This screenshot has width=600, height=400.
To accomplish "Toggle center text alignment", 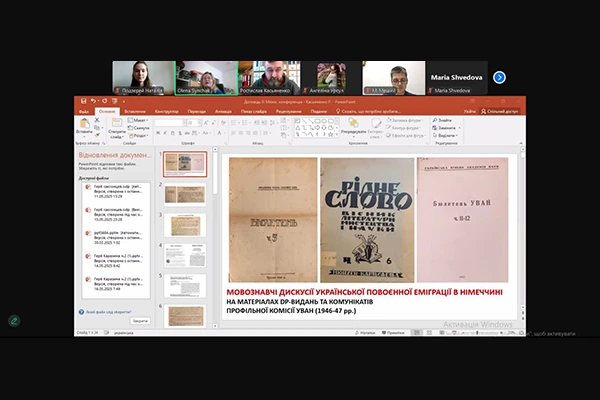I will [241, 133].
